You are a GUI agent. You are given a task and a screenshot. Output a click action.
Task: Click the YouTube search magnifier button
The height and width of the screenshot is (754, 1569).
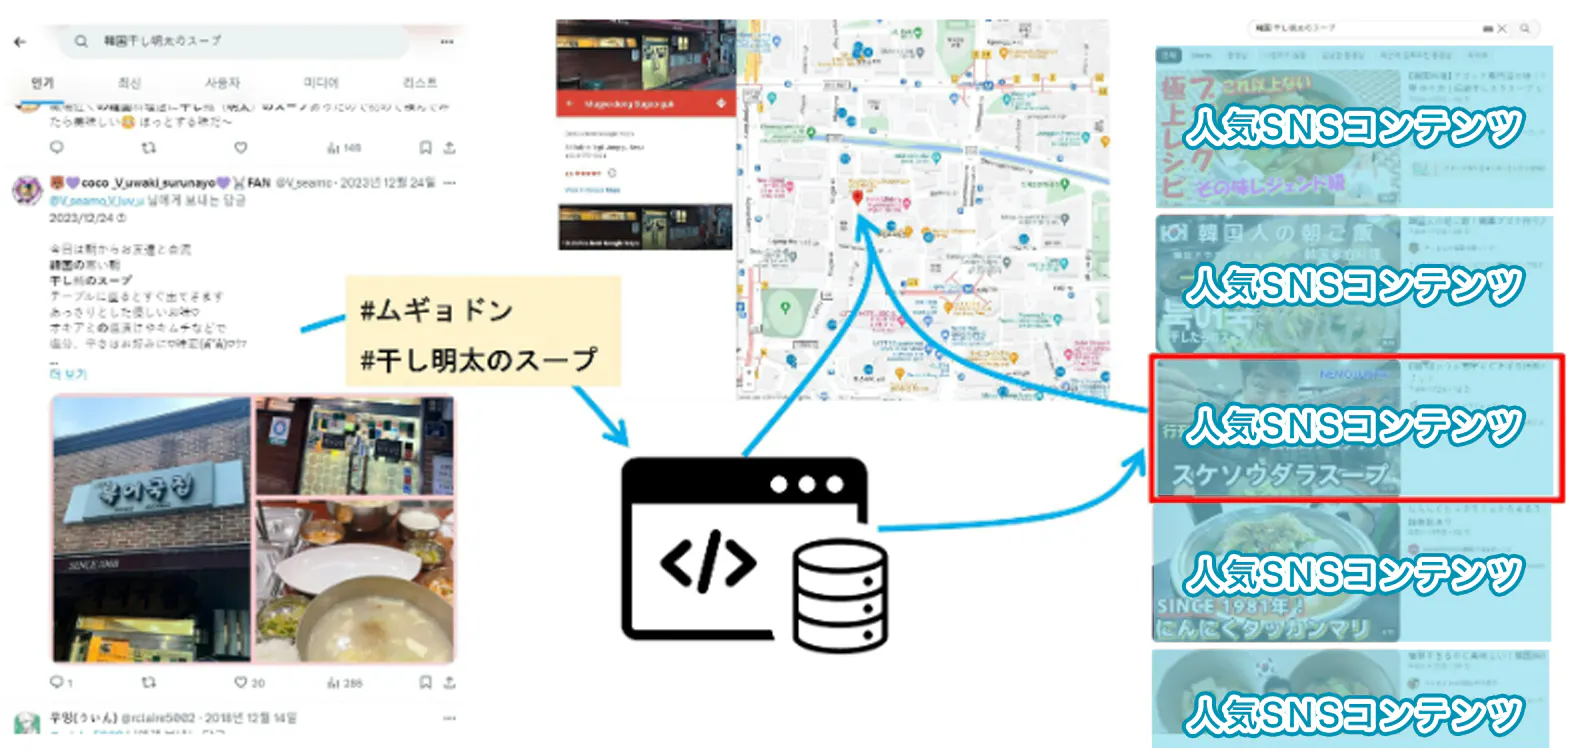coord(1525,29)
